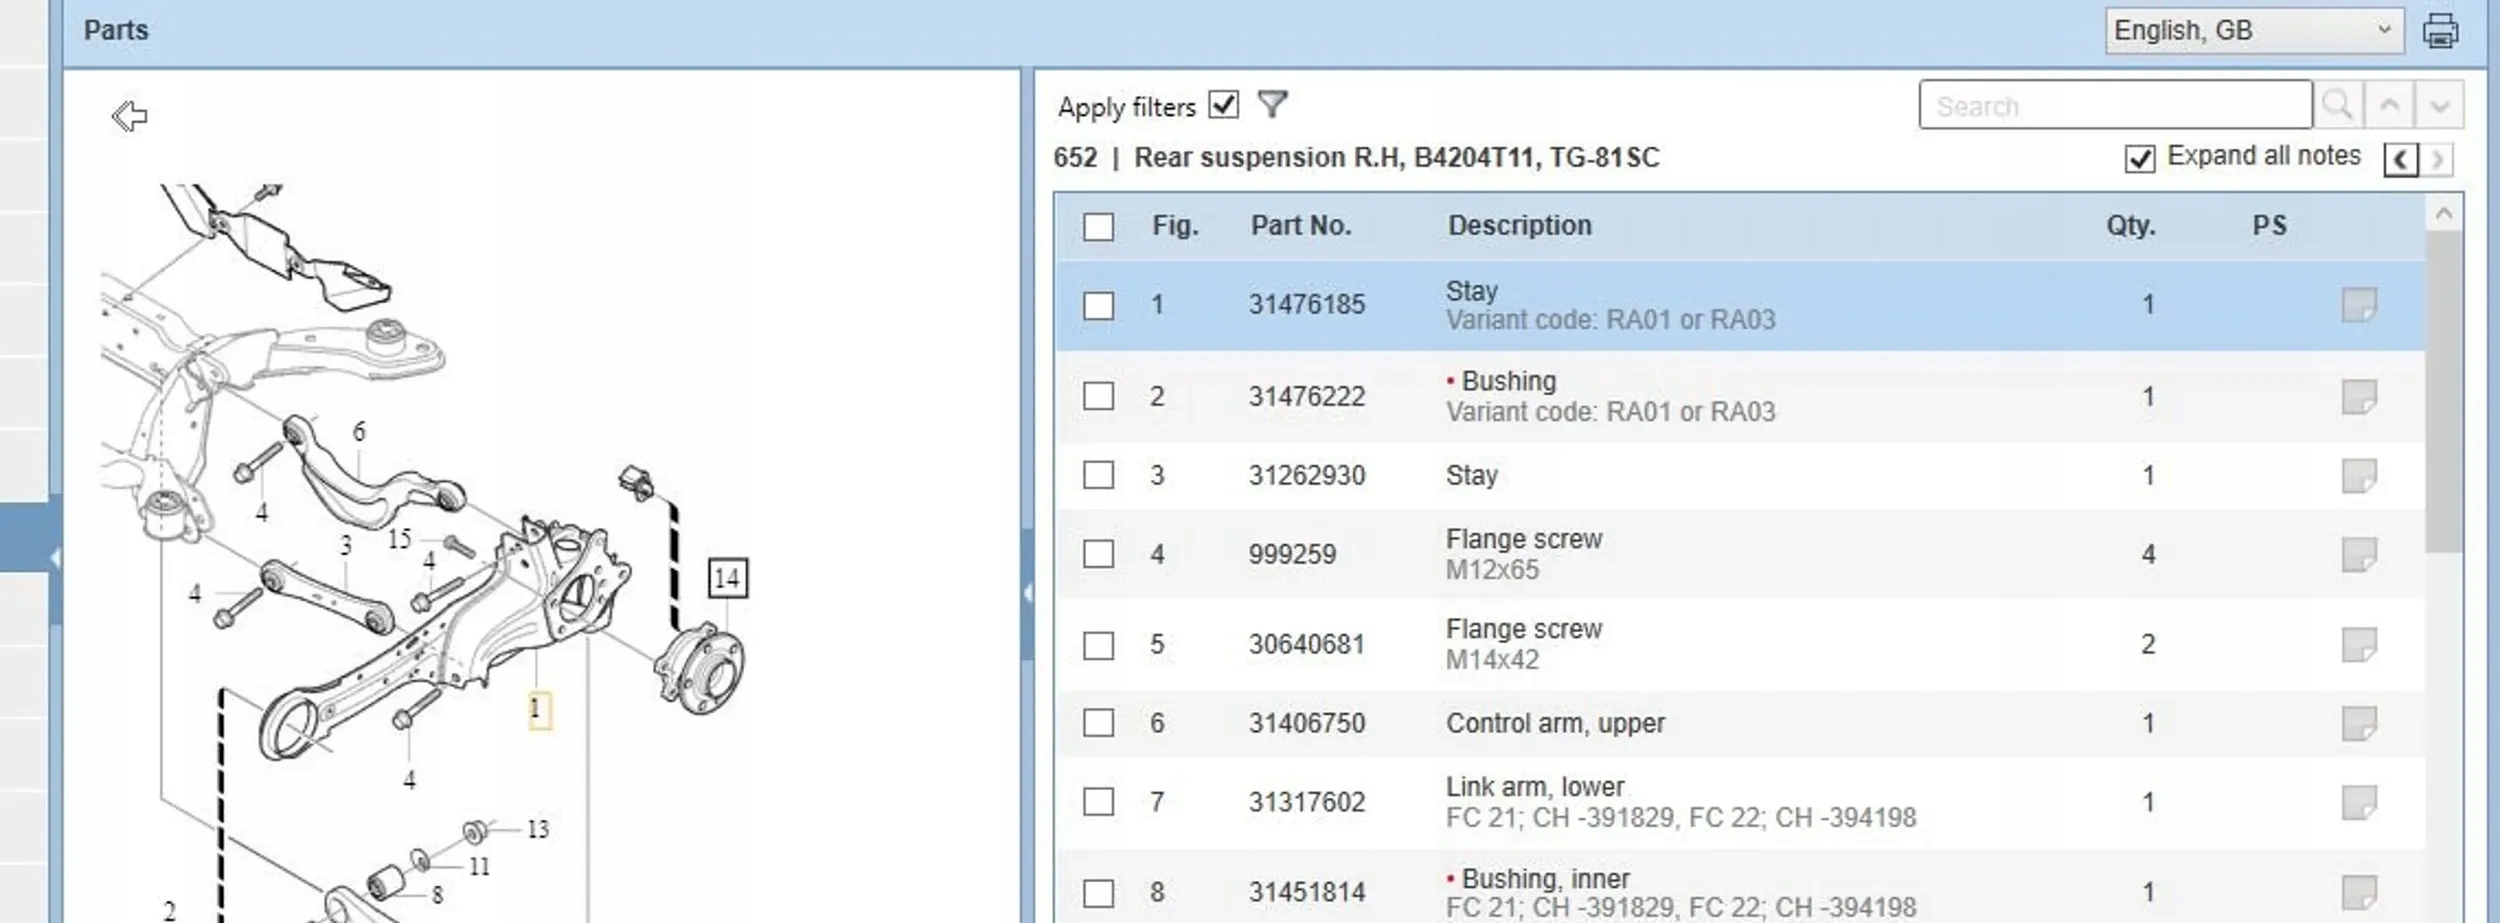Click the scrollbar up arrow
Screen dimensions: 2500x923
click(x=2444, y=213)
